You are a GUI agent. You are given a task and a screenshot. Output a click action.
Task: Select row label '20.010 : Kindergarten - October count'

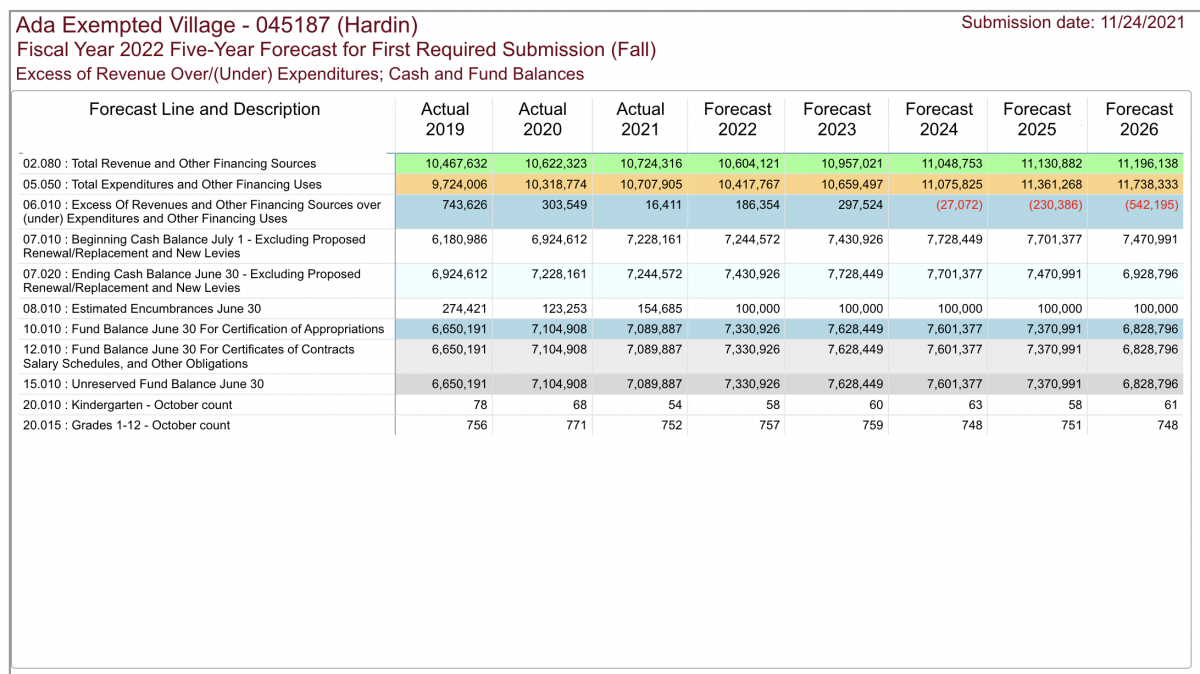pyautogui.click(x=127, y=405)
